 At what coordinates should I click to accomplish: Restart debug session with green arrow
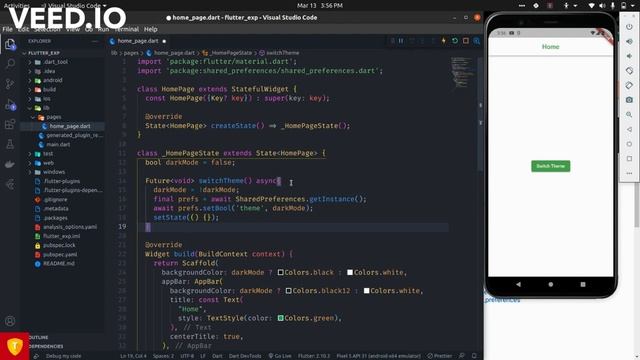pyautogui.click(x=455, y=41)
